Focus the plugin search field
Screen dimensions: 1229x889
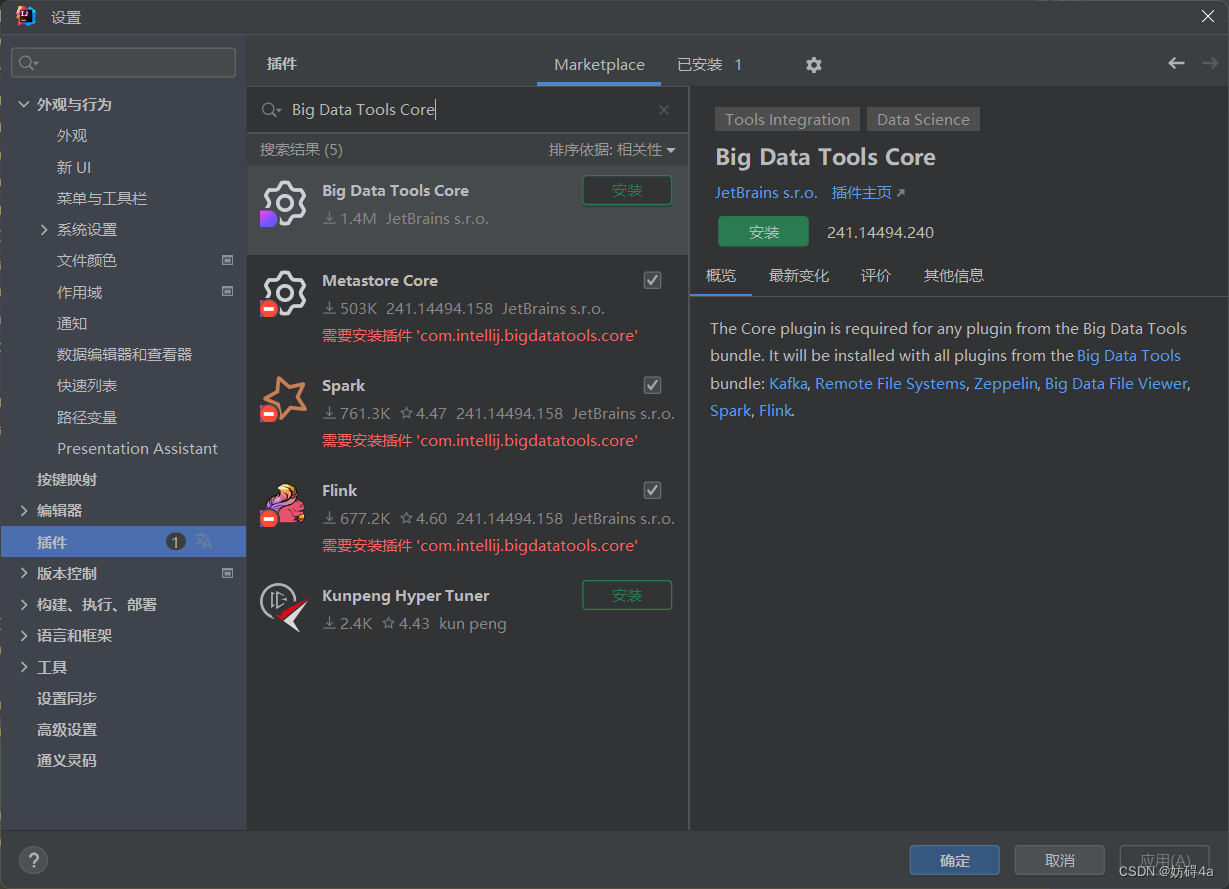coord(468,110)
